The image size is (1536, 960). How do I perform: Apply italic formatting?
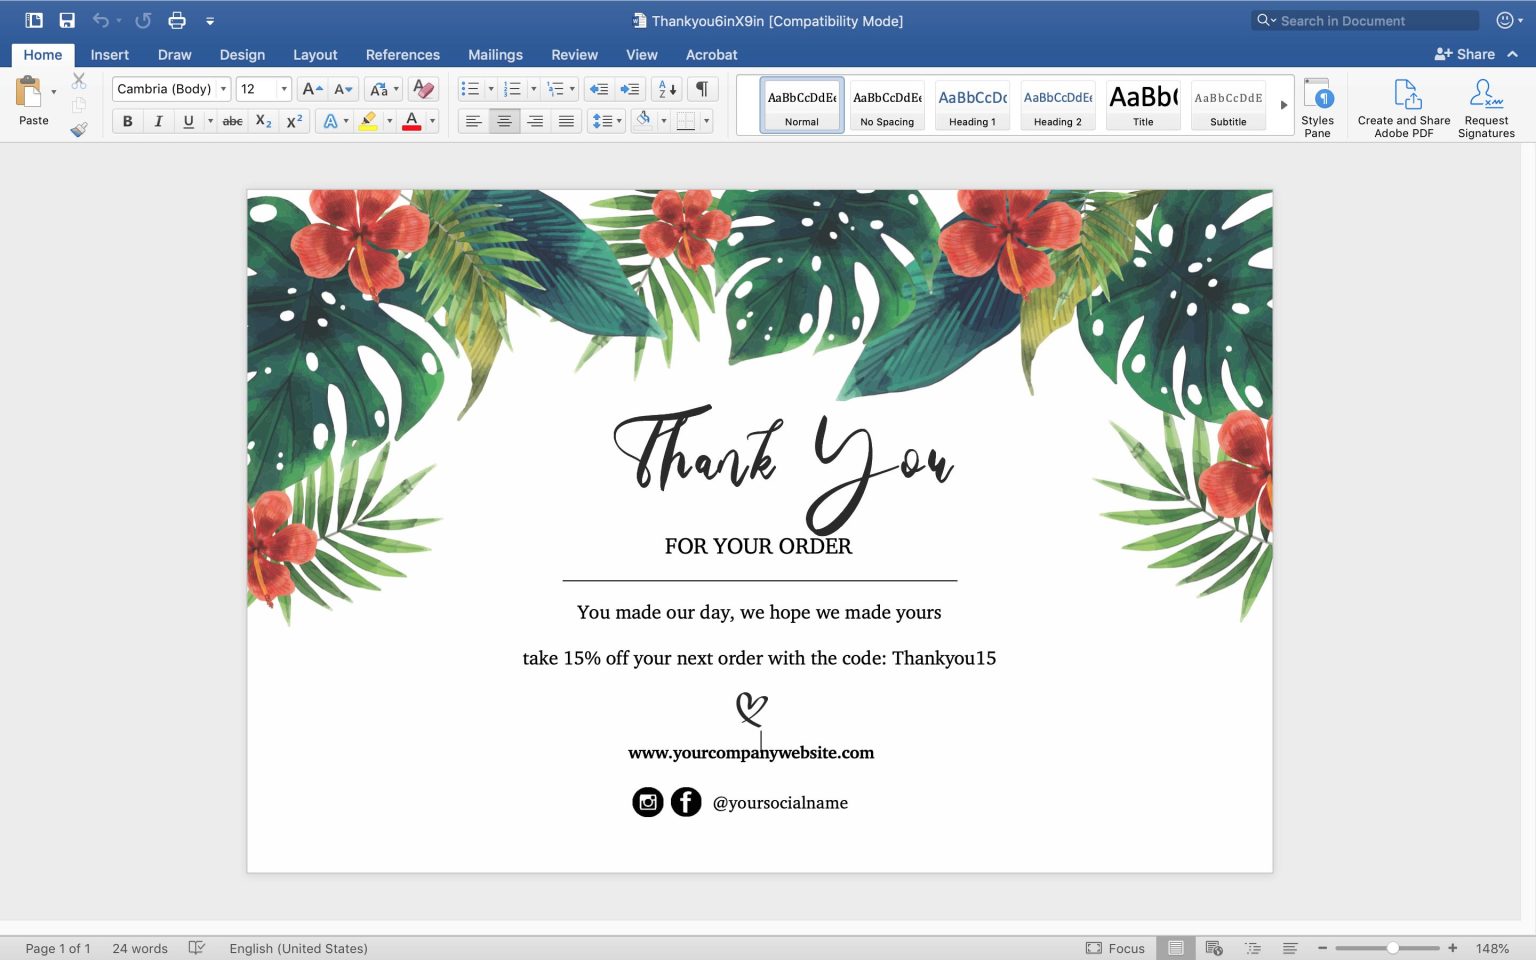point(158,121)
